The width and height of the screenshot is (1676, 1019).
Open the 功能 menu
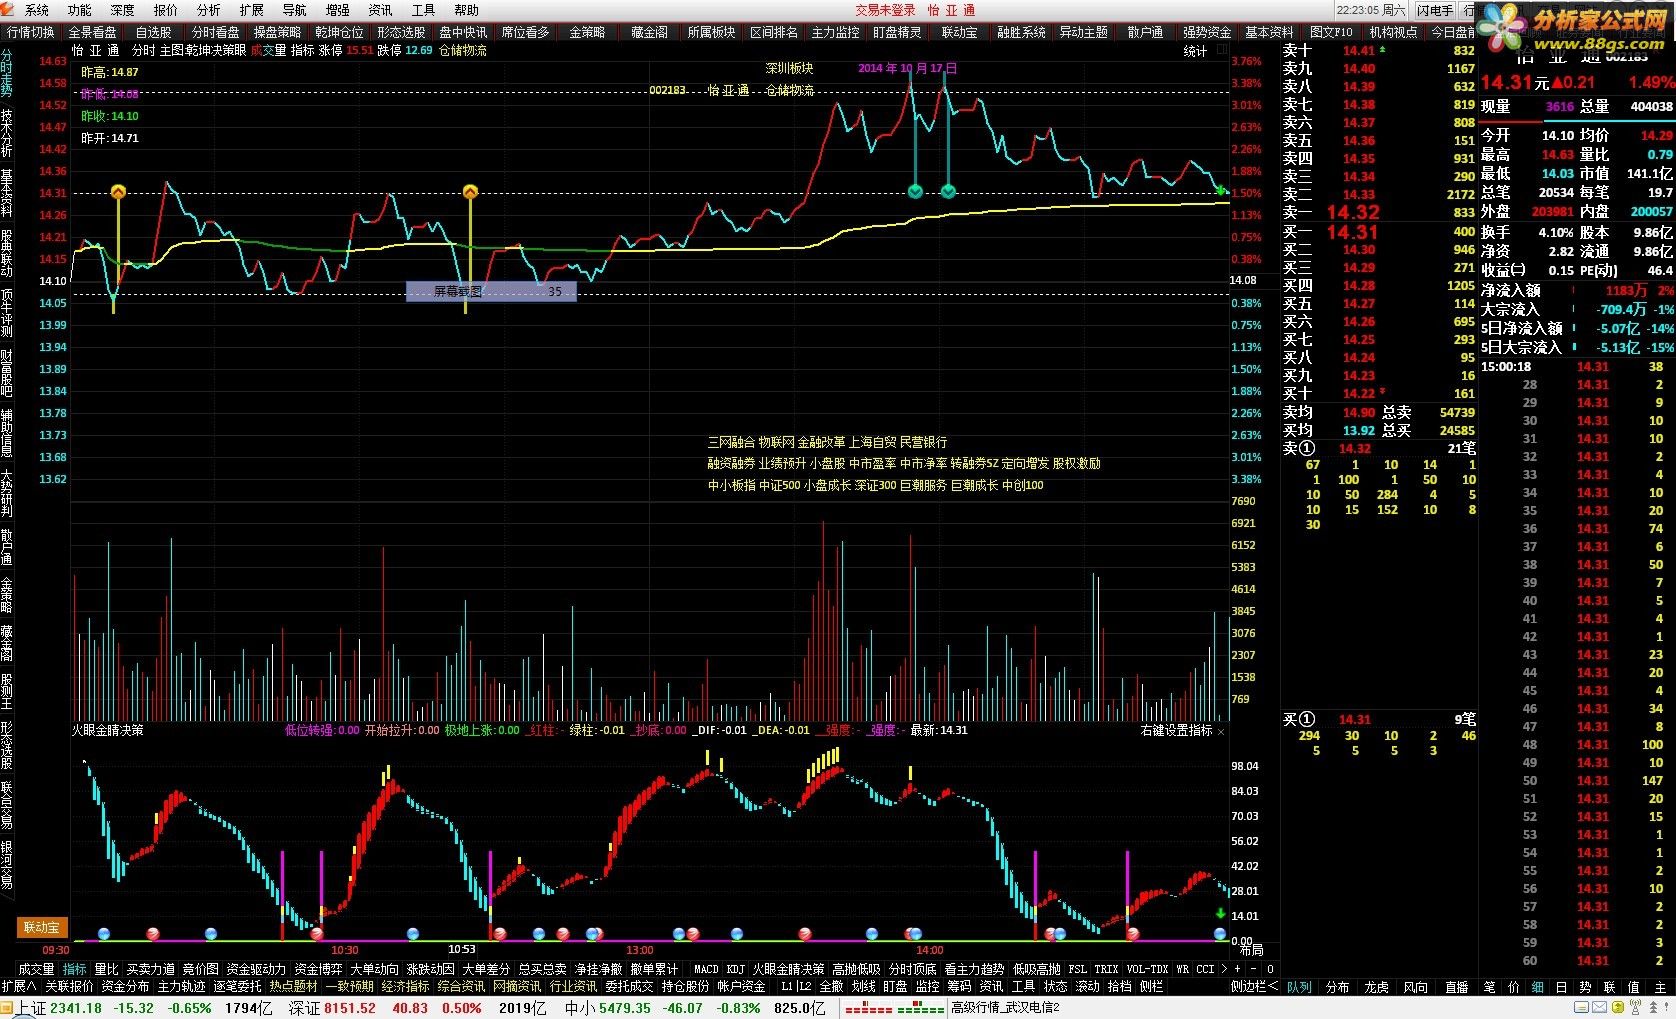pos(79,10)
